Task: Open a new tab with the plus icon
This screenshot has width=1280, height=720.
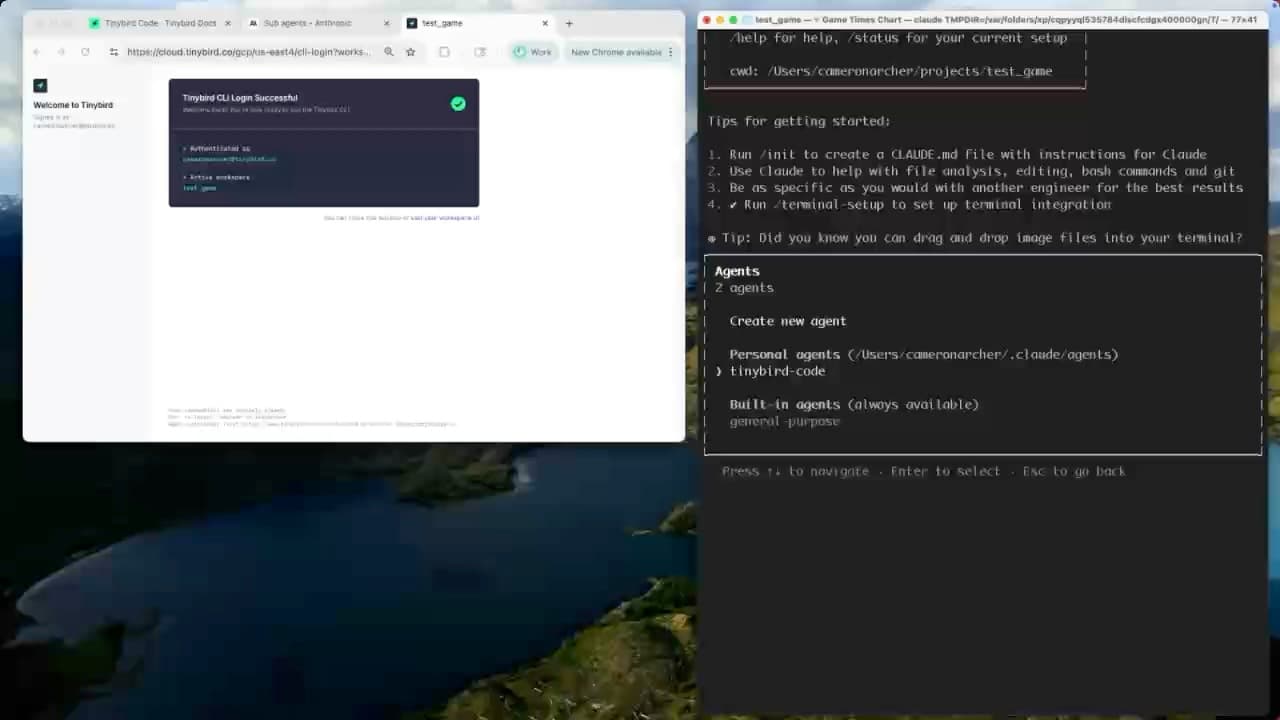Action: 568,22
